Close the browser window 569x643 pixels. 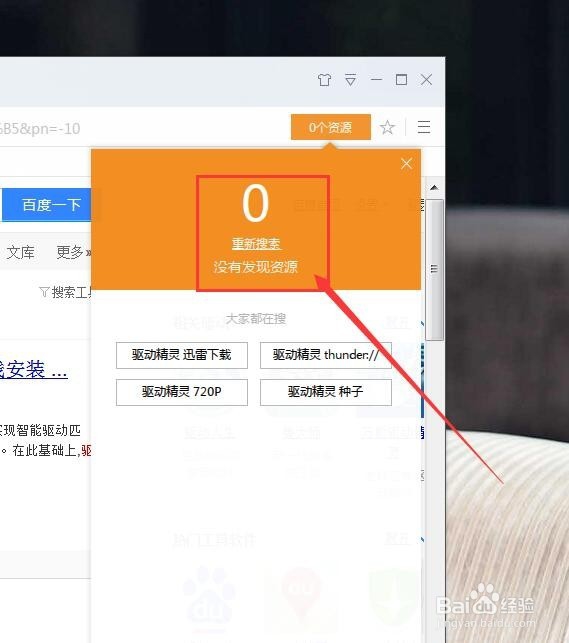pyautogui.click(x=427, y=80)
